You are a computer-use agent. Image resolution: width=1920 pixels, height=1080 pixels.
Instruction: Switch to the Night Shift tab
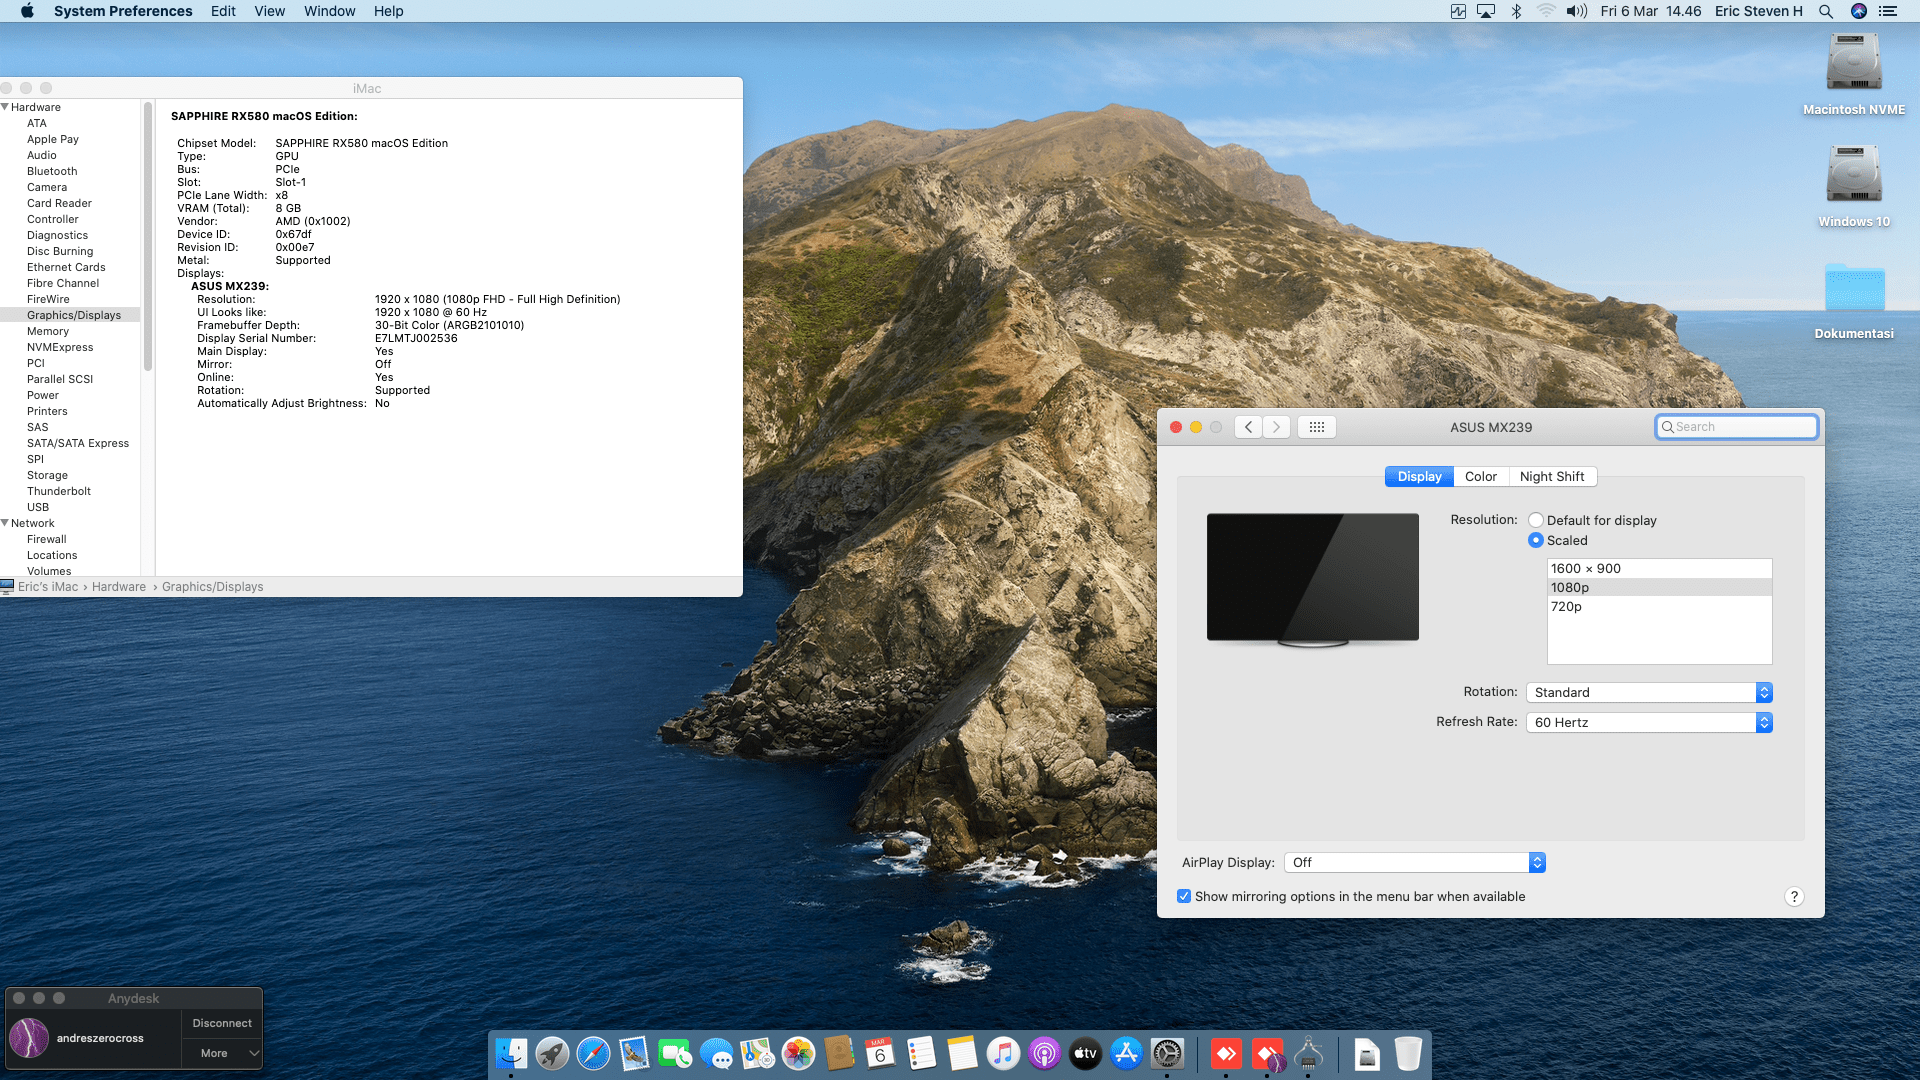pos(1551,477)
